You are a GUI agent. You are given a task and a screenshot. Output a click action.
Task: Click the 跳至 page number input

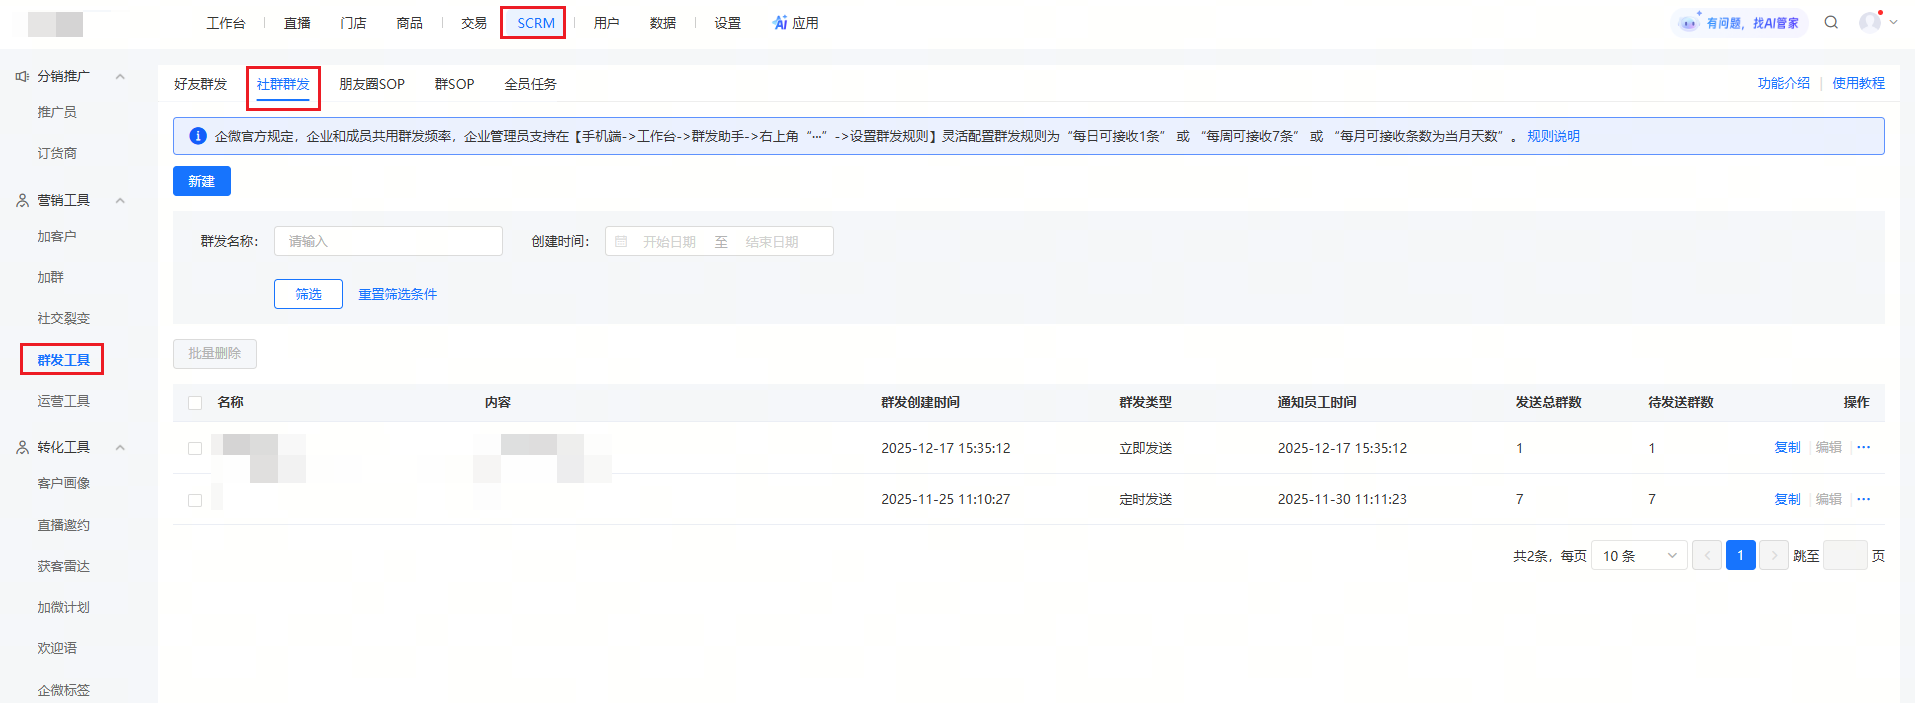(1845, 555)
